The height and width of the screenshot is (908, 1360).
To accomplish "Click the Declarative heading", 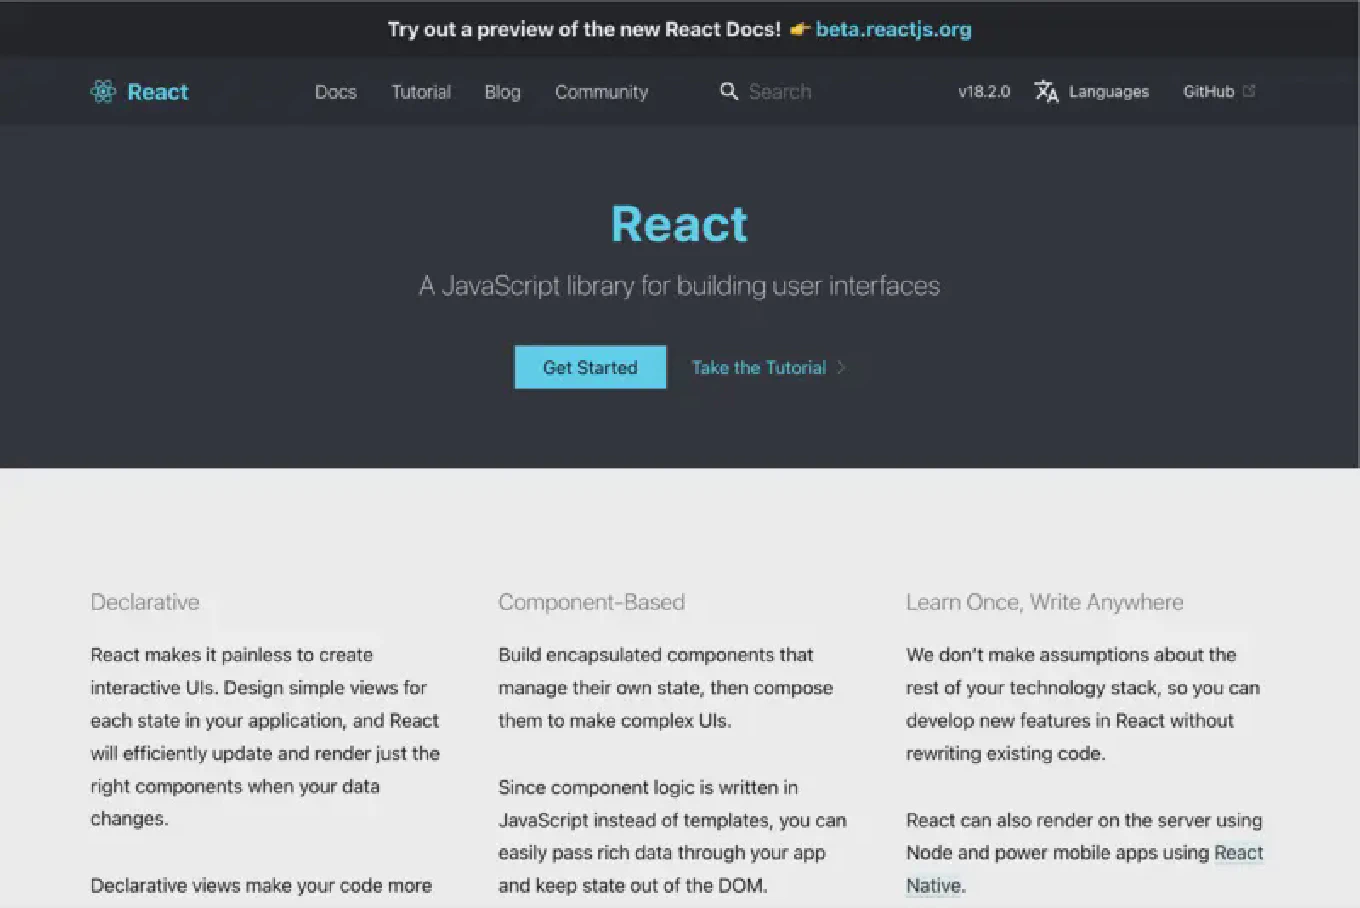I will coord(145,602).
